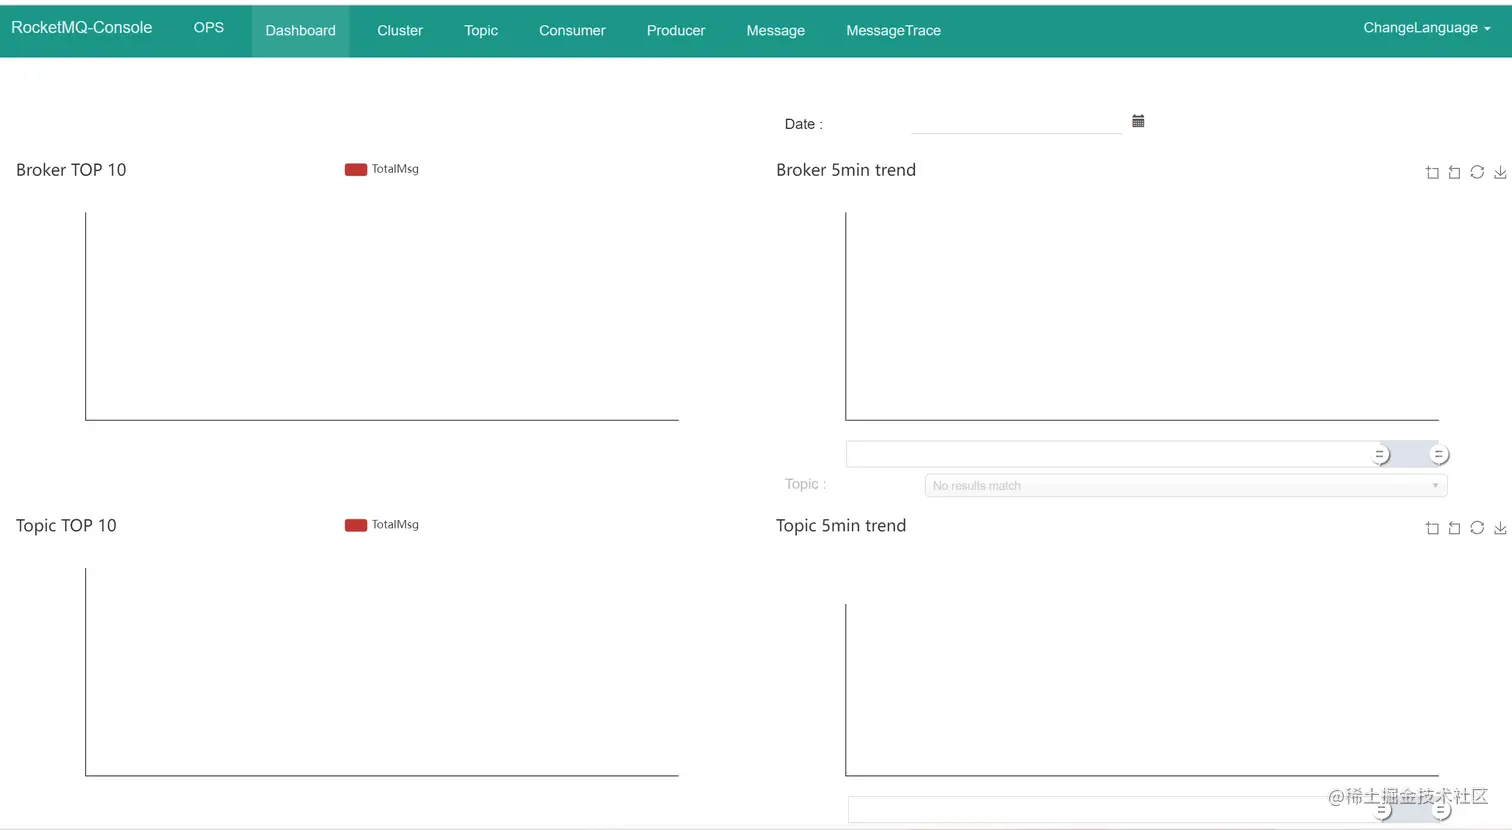This screenshot has height=830, width=1512.
Task: Toggle TotalMsg legend in Broker TOP 10
Action: (x=382, y=169)
